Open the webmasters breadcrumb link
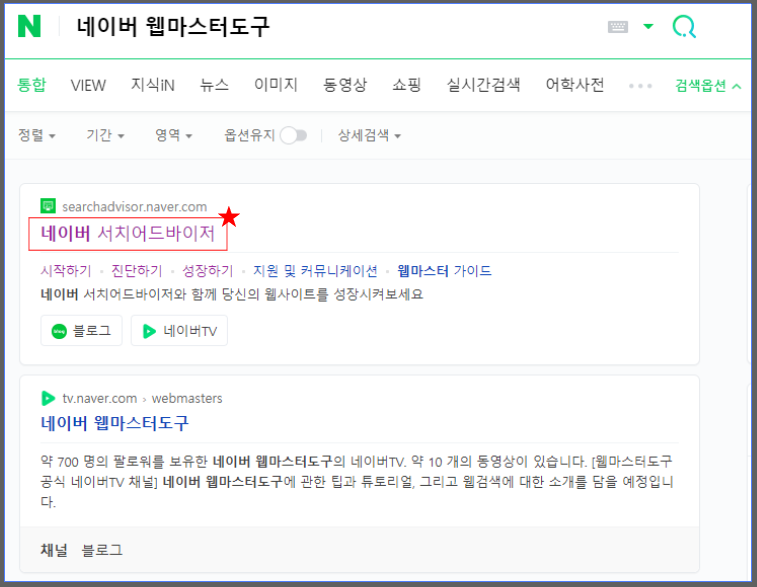 pos(187,398)
